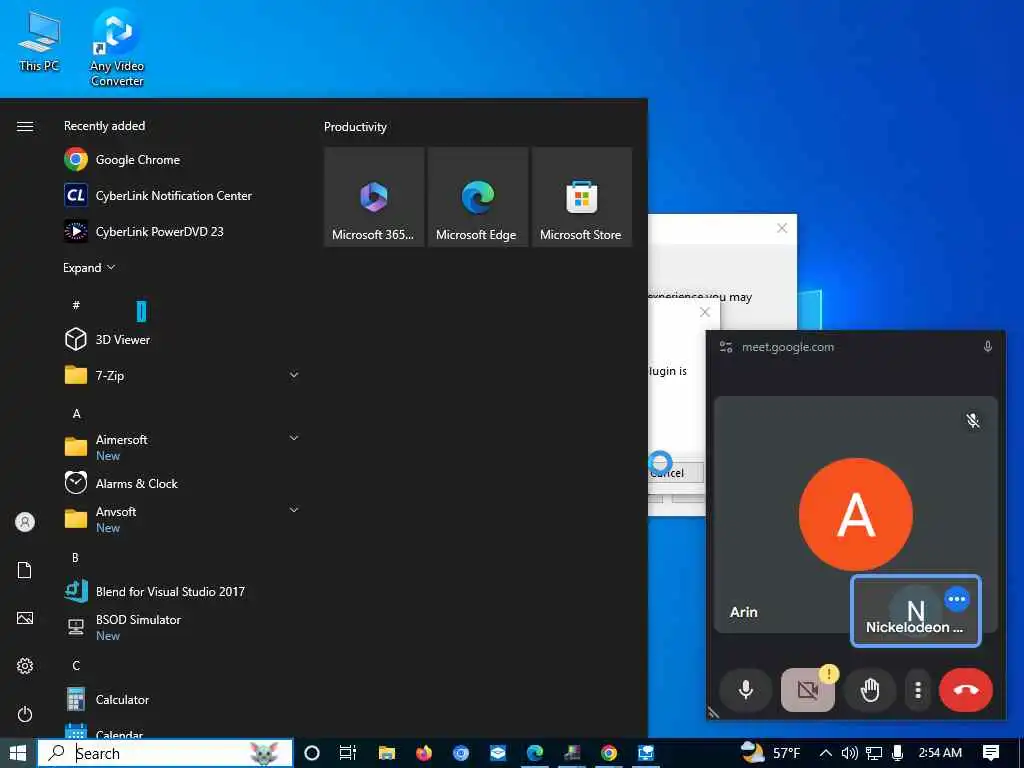Open 3D Viewer app
This screenshot has width=1024, height=768.
pyautogui.click(x=183, y=340)
